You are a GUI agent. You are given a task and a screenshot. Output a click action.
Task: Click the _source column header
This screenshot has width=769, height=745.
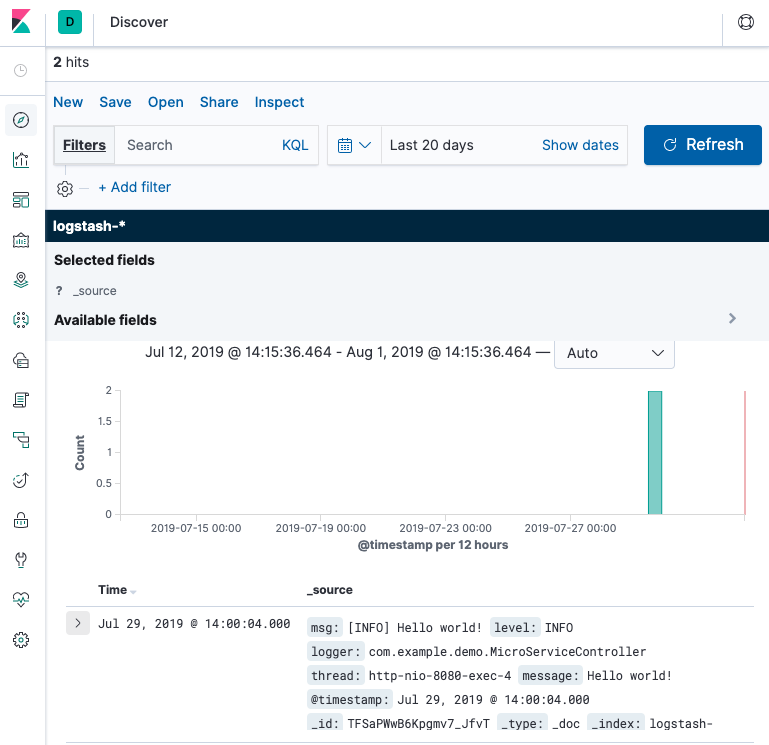coord(330,590)
